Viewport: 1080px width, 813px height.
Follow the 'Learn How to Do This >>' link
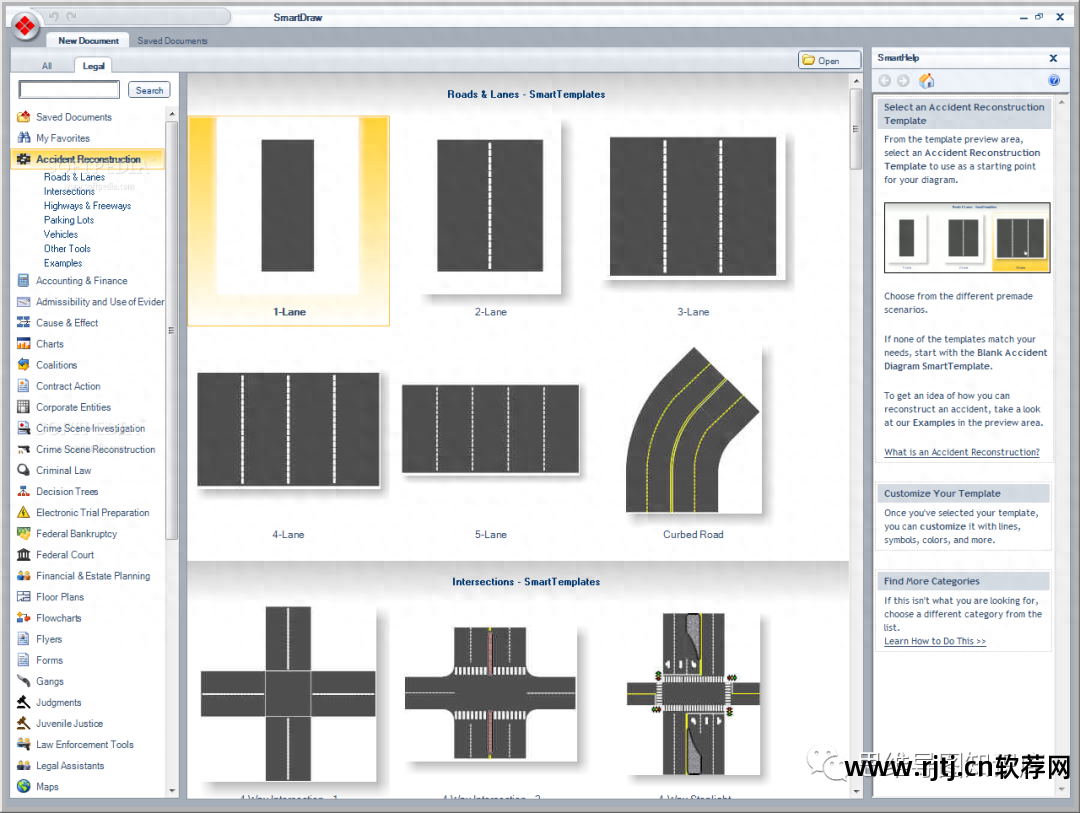(935, 641)
